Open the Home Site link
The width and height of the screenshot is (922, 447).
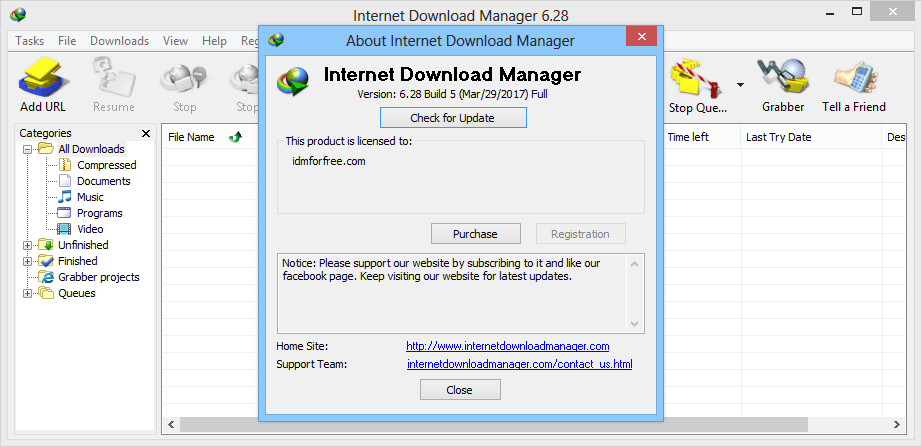point(507,346)
